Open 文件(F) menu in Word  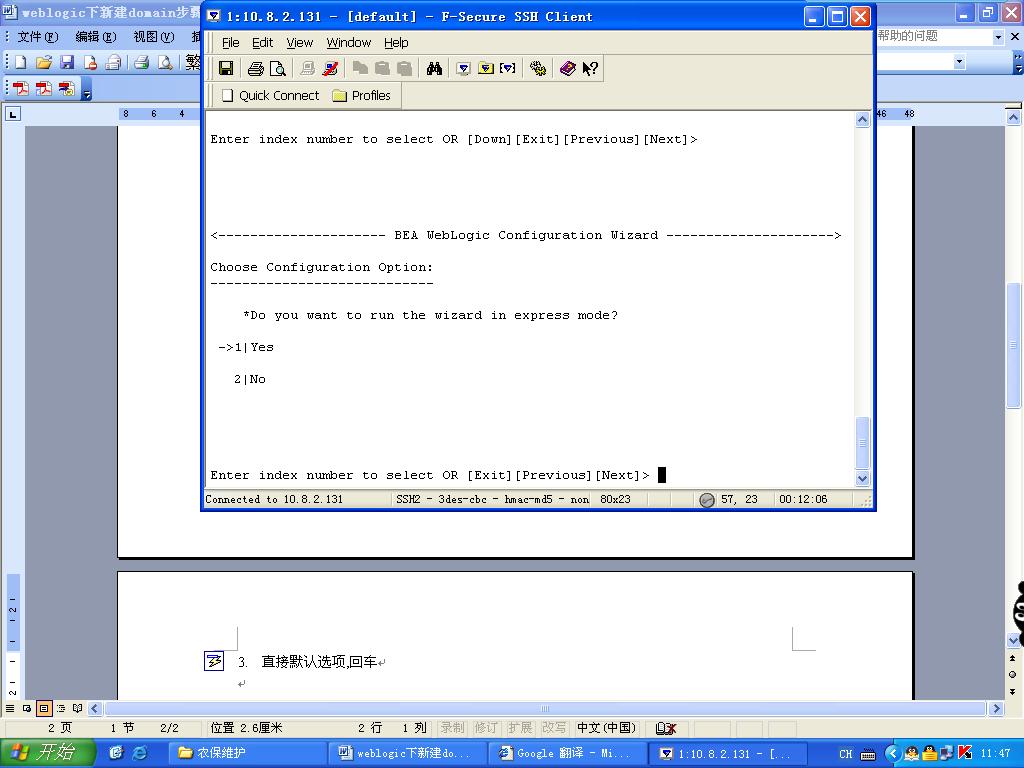(x=38, y=37)
